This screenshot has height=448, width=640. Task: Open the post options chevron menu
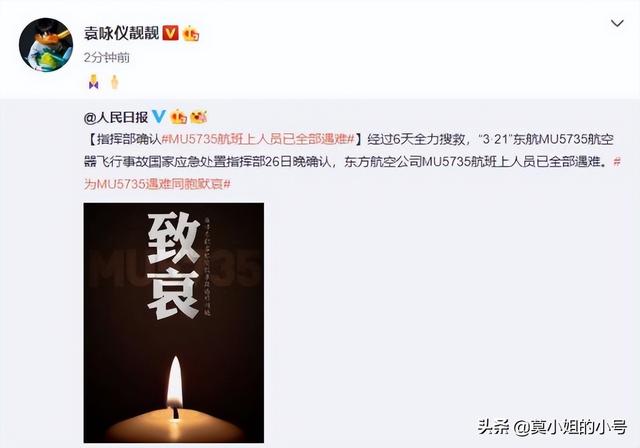pos(617,24)
